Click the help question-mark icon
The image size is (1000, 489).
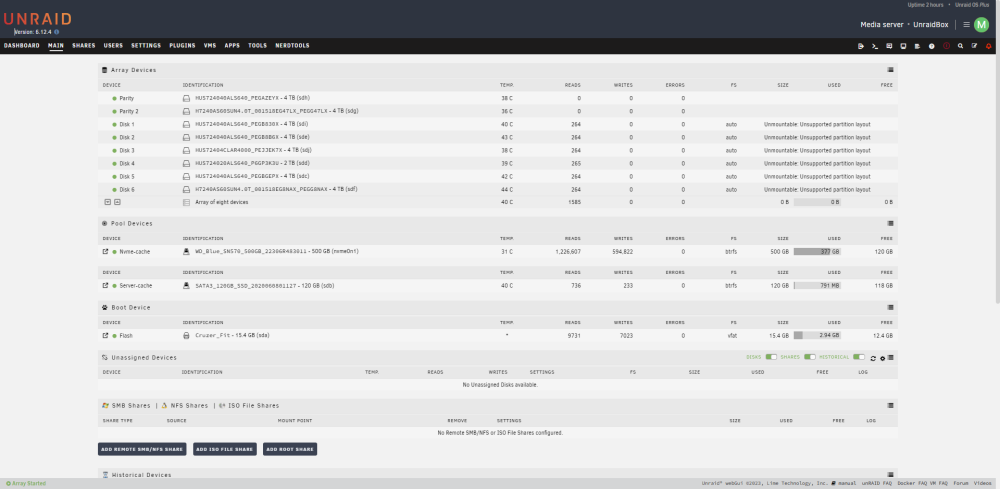click(x=932, y=46)
